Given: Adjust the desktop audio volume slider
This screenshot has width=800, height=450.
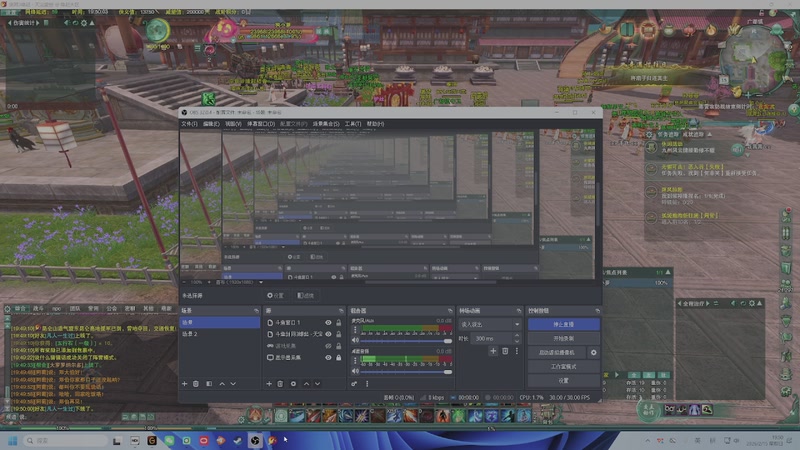Looking at the screenshot, I should 407,371.
